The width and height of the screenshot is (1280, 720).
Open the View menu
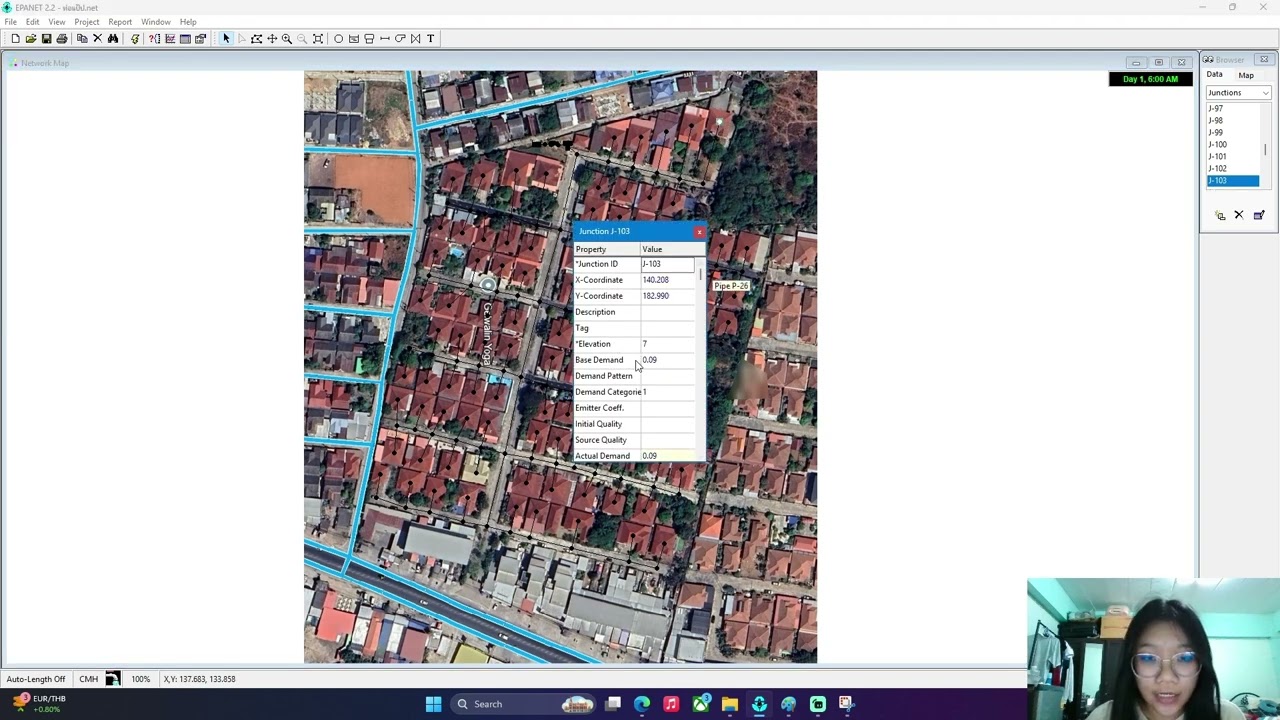[57, 22]
